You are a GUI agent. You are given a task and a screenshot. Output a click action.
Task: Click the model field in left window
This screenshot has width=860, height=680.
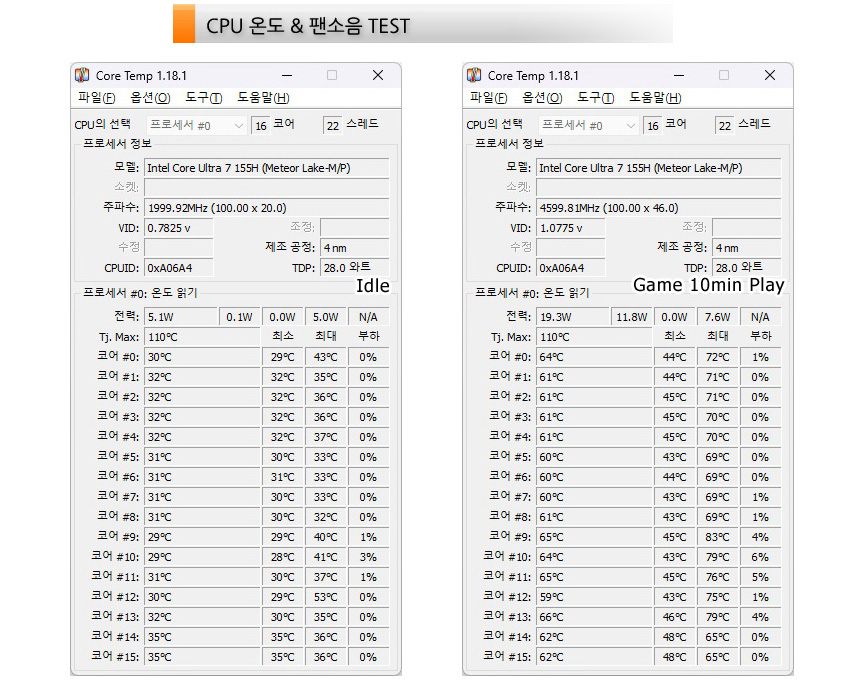click(x=267, y=168)
